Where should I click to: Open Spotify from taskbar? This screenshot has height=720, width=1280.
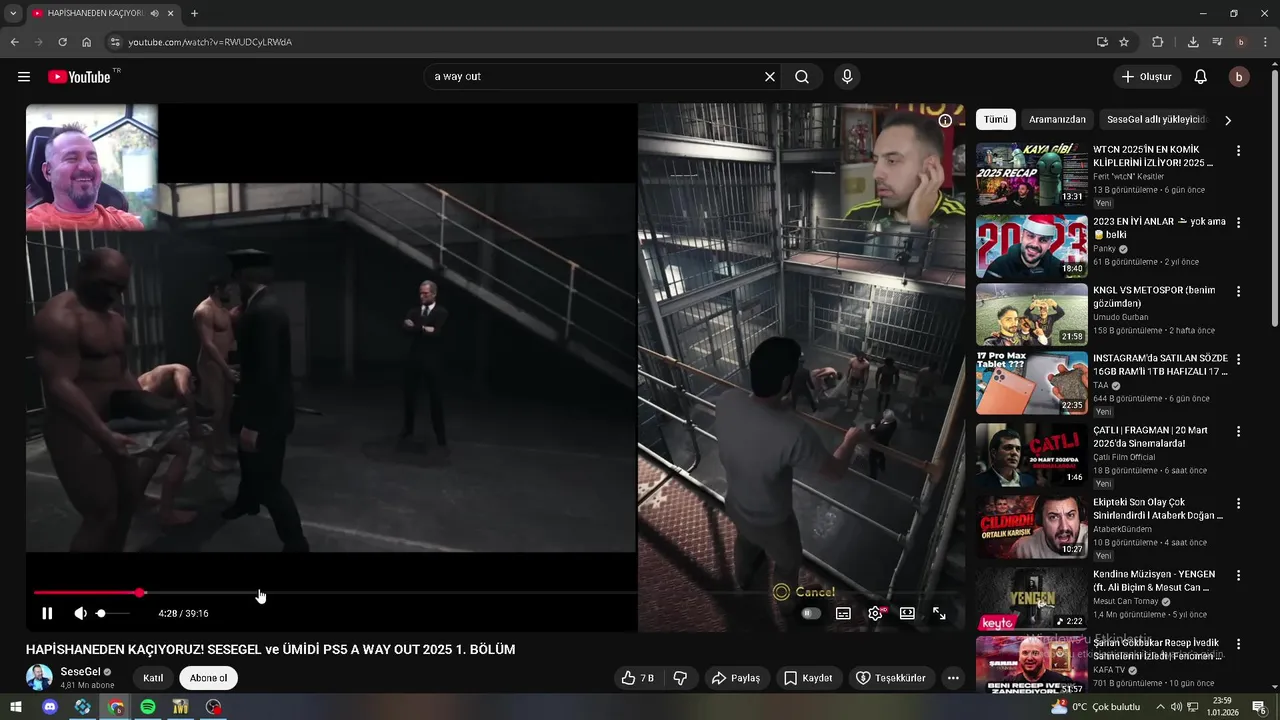[148, 707]
